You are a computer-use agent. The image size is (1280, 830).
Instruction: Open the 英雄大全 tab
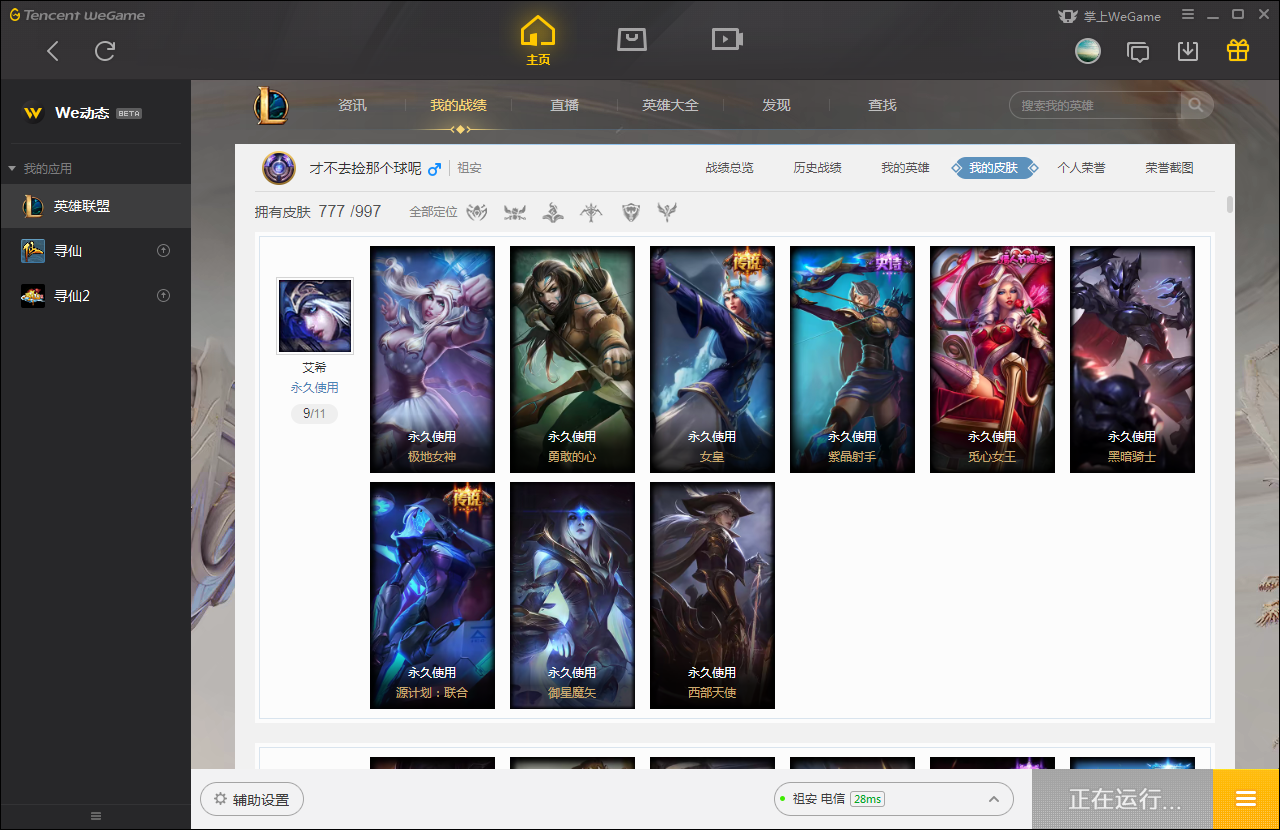pyautogui.click(x=670, y=105)
